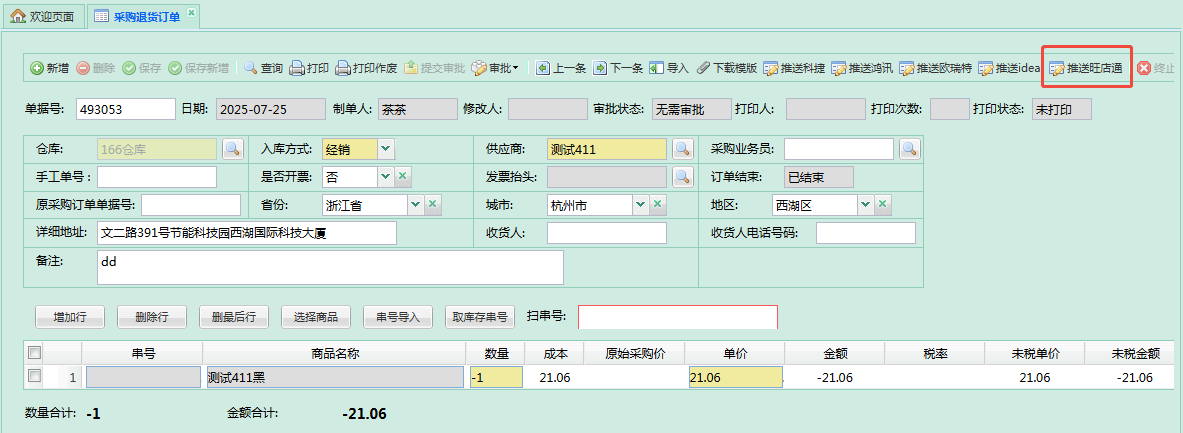This screenshot has width=1183, height=433.
Task: Open the 地区 dropdown showing 西湖区
Action: 864,205
